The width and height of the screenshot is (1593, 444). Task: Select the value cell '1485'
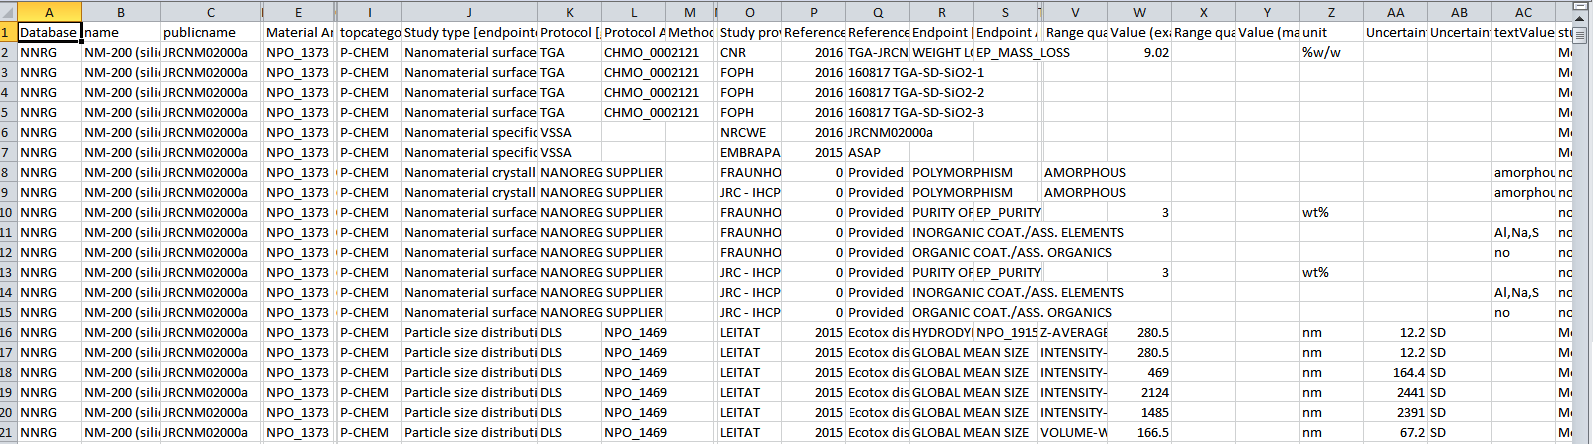1140,412
